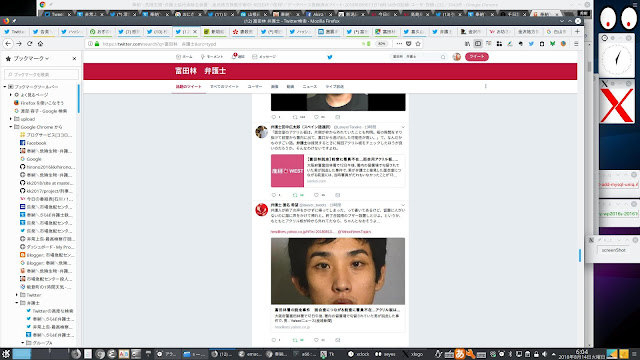The width and height of the screenshot is (640, 360).
Task: Open the caret menu on the Yahoo news tweet
Action: (403, 205)
